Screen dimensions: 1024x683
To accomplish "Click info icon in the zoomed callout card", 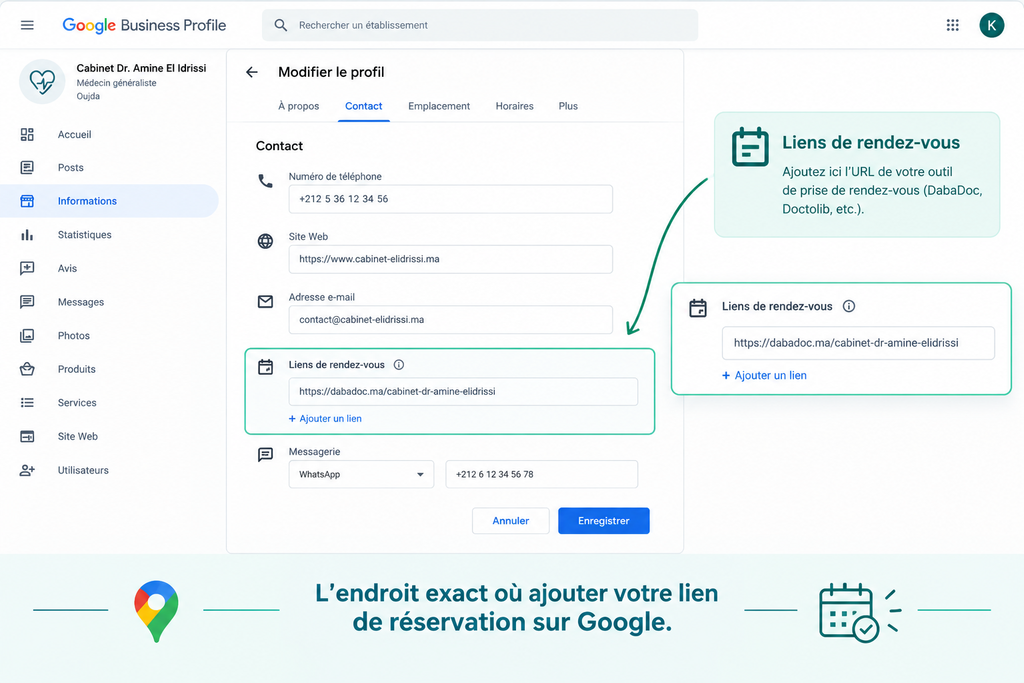I will 848,306.
